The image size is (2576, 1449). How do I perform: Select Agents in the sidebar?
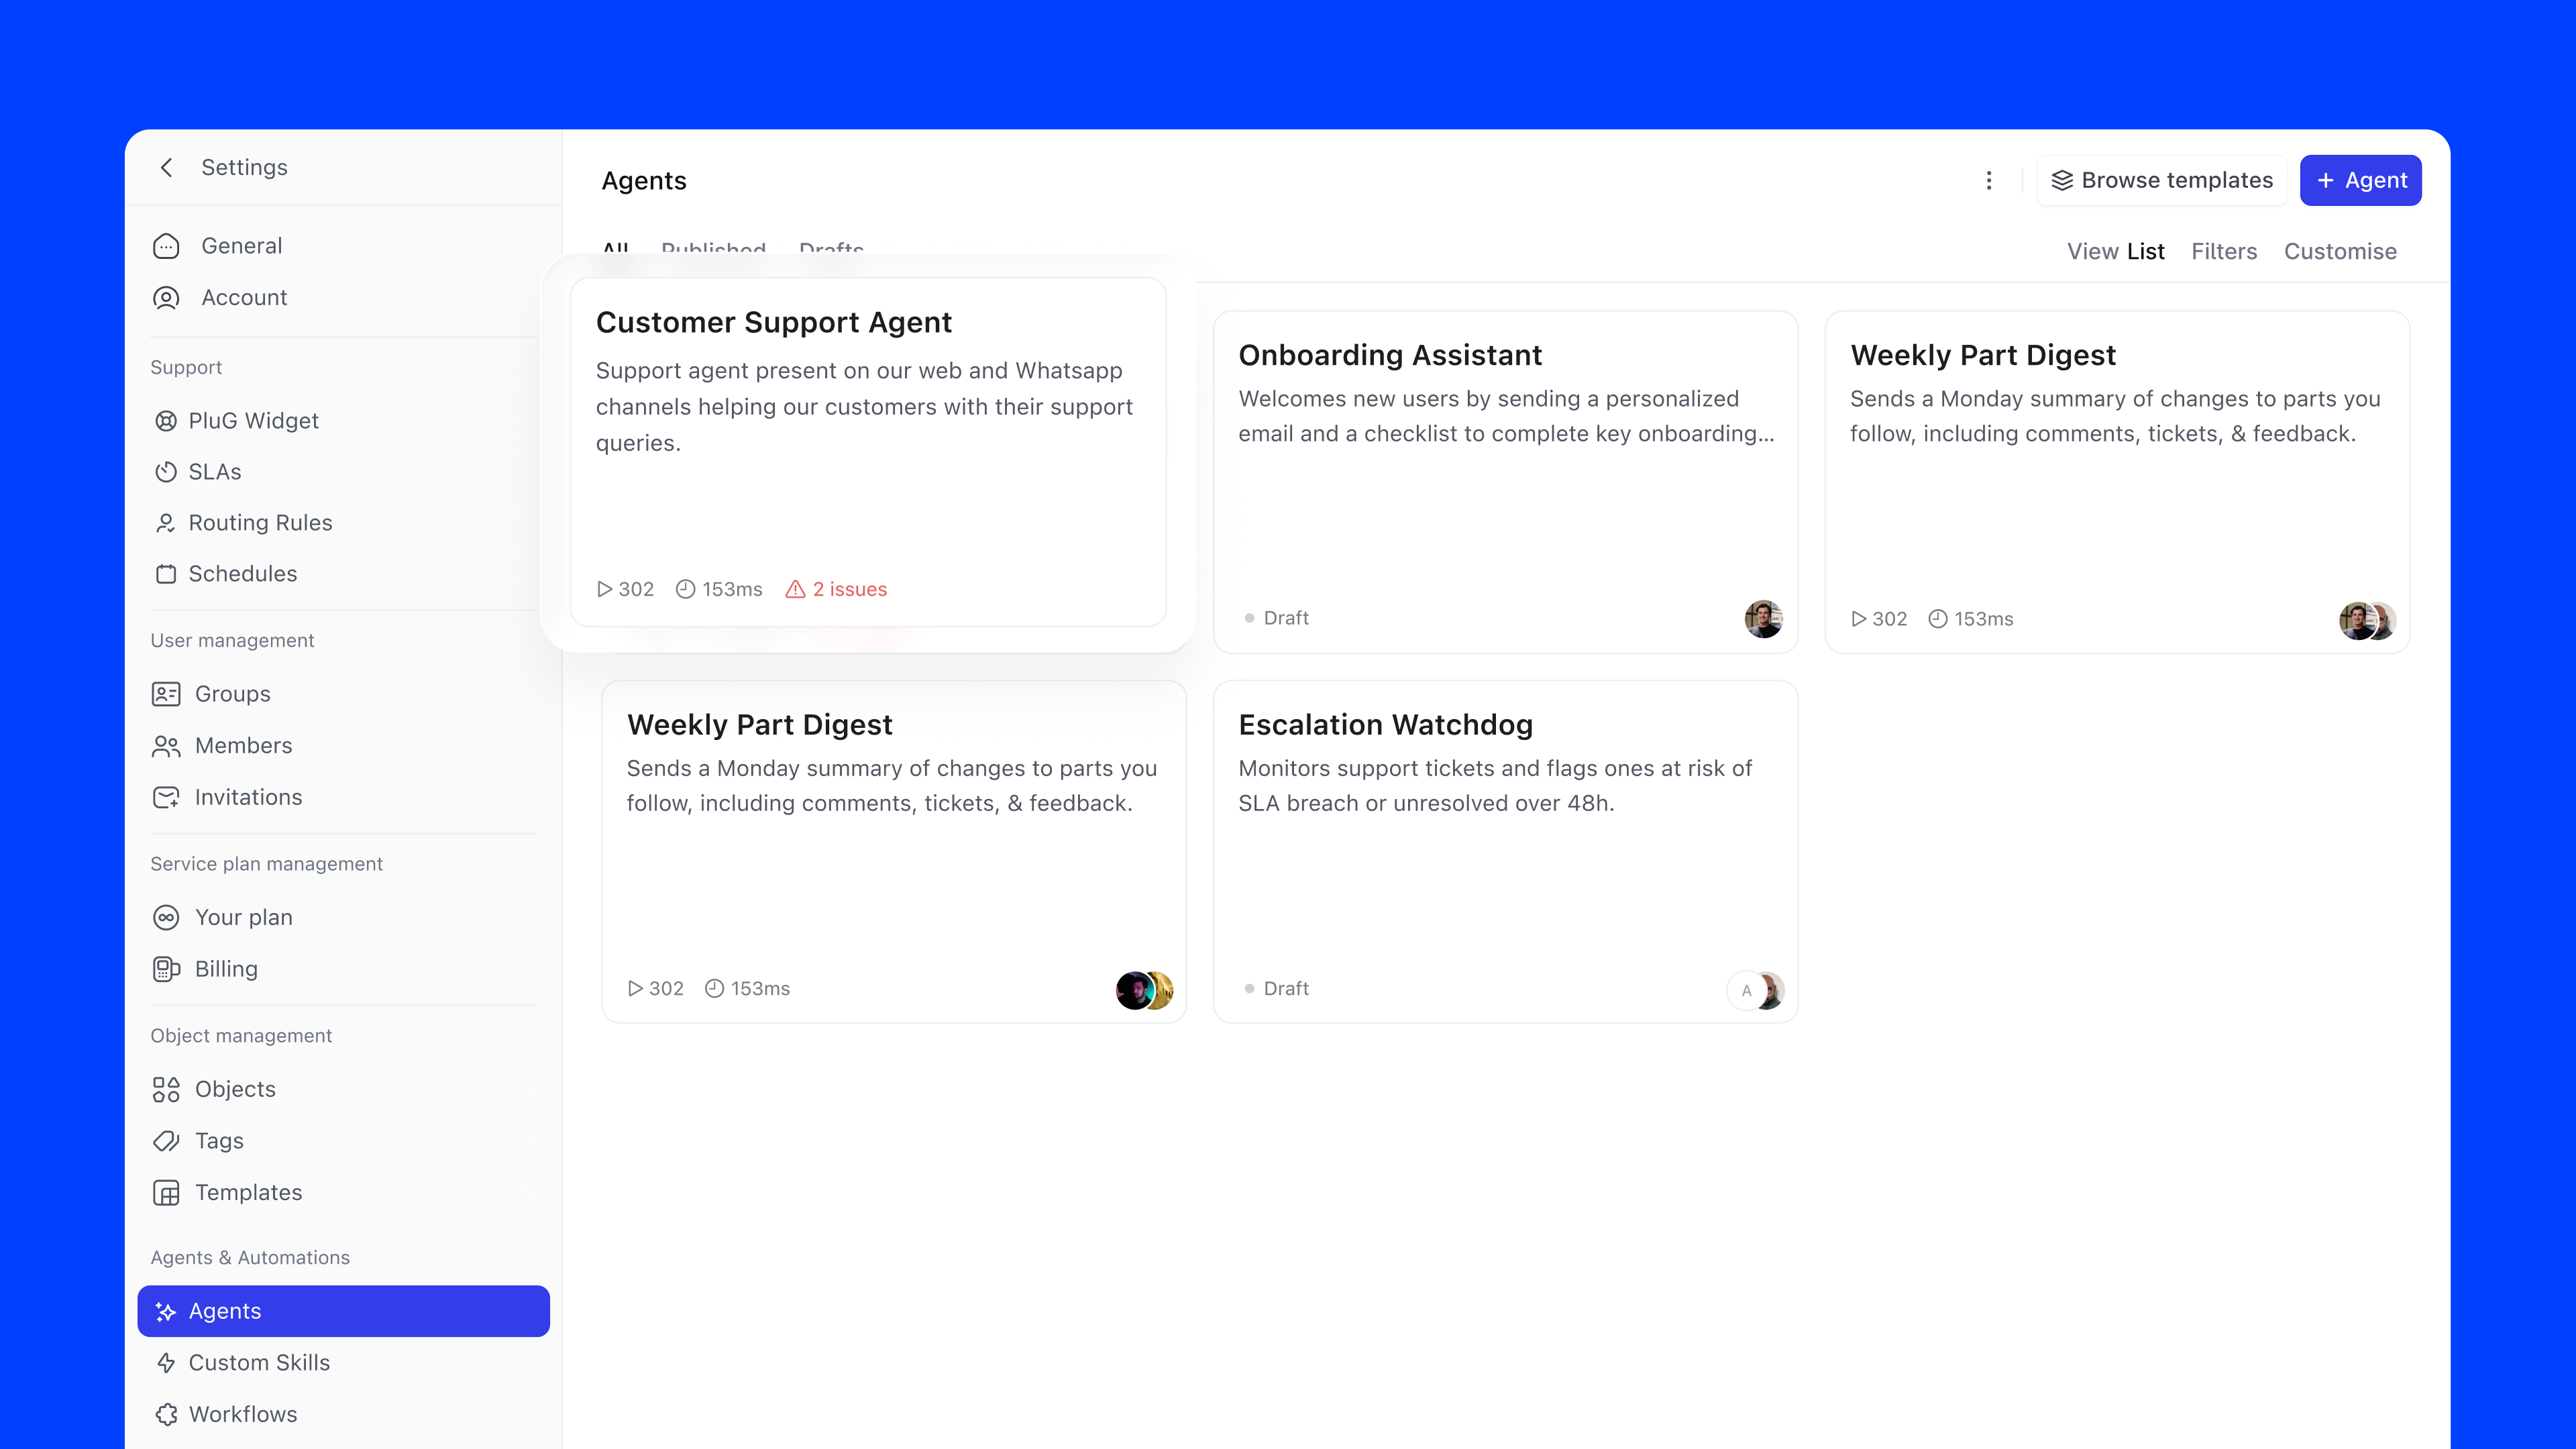(x=343, y=1311)
